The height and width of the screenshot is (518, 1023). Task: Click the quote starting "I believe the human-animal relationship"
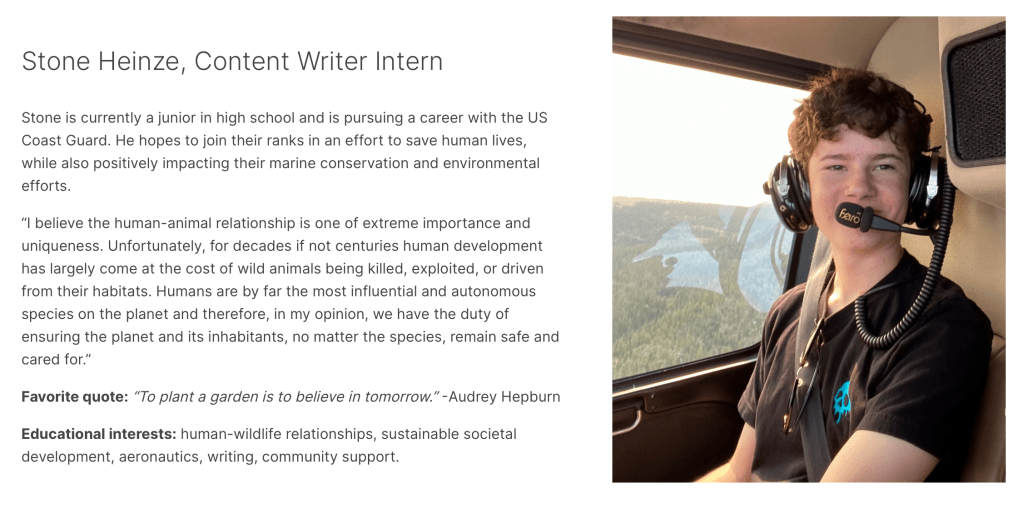[x=290, y=291]
